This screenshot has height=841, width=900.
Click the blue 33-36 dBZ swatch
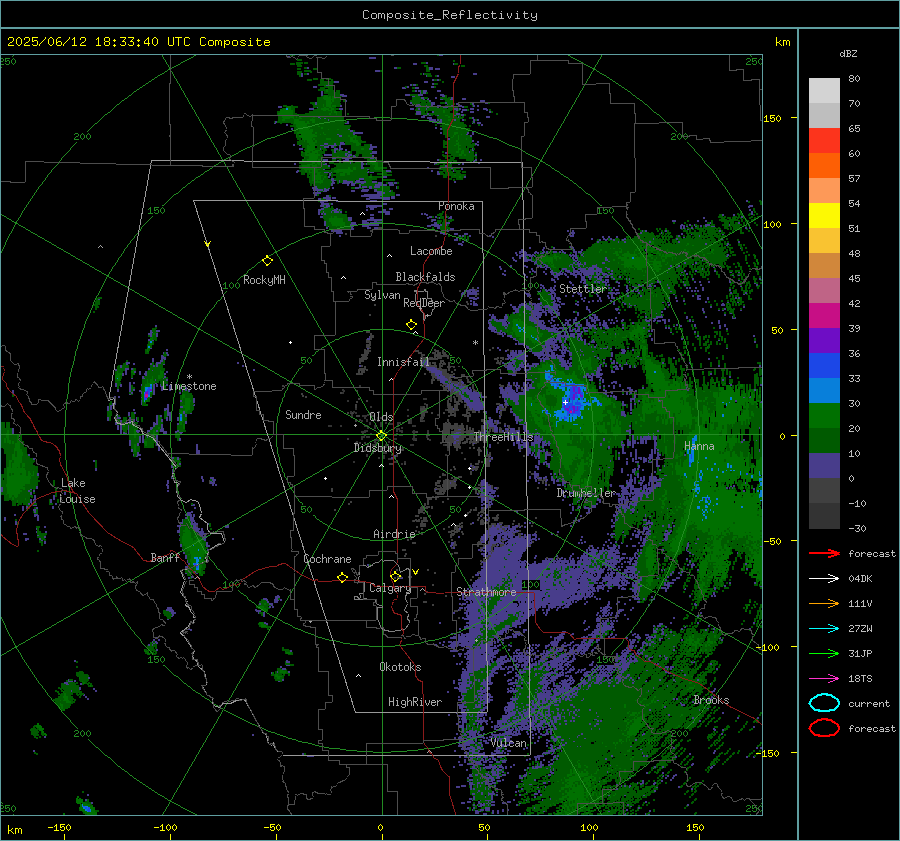pos(824,365)
